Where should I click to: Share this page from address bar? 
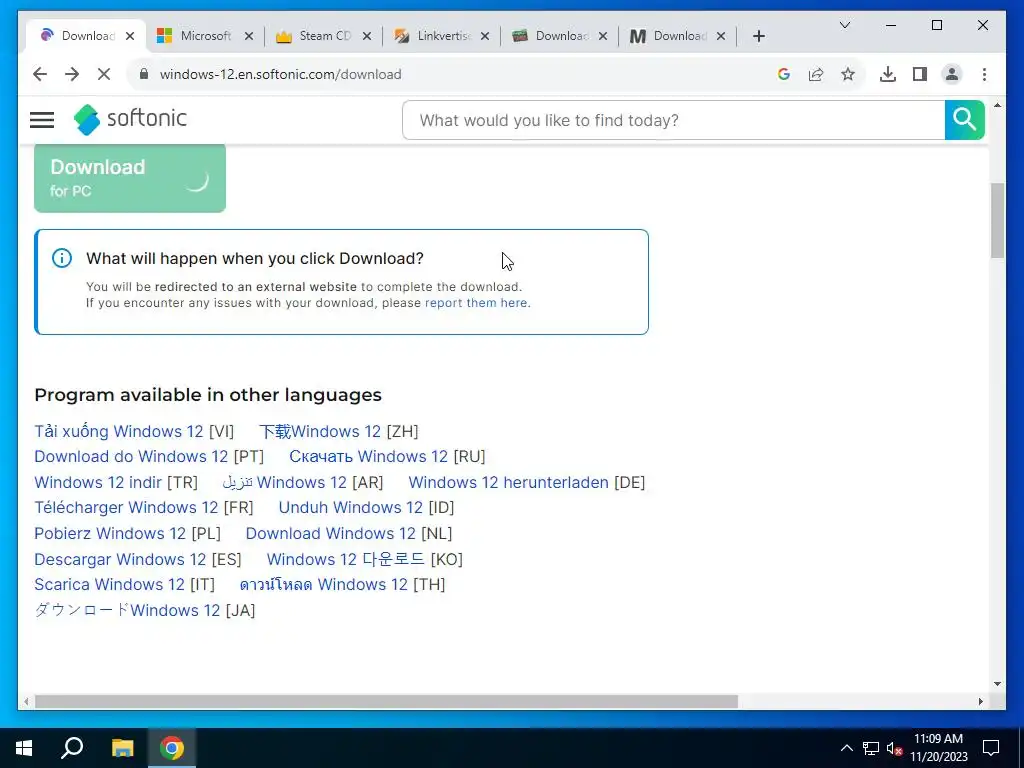pos(816,74)
